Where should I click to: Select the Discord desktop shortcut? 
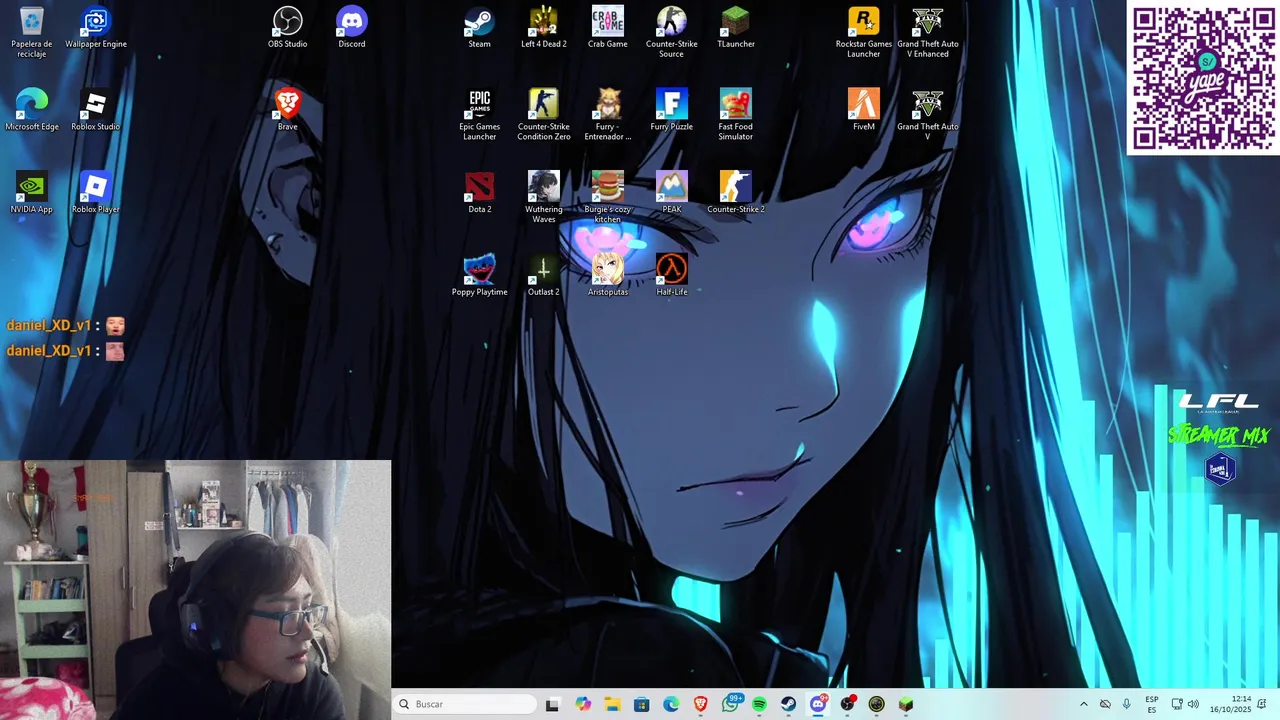(x=352, y=27)
